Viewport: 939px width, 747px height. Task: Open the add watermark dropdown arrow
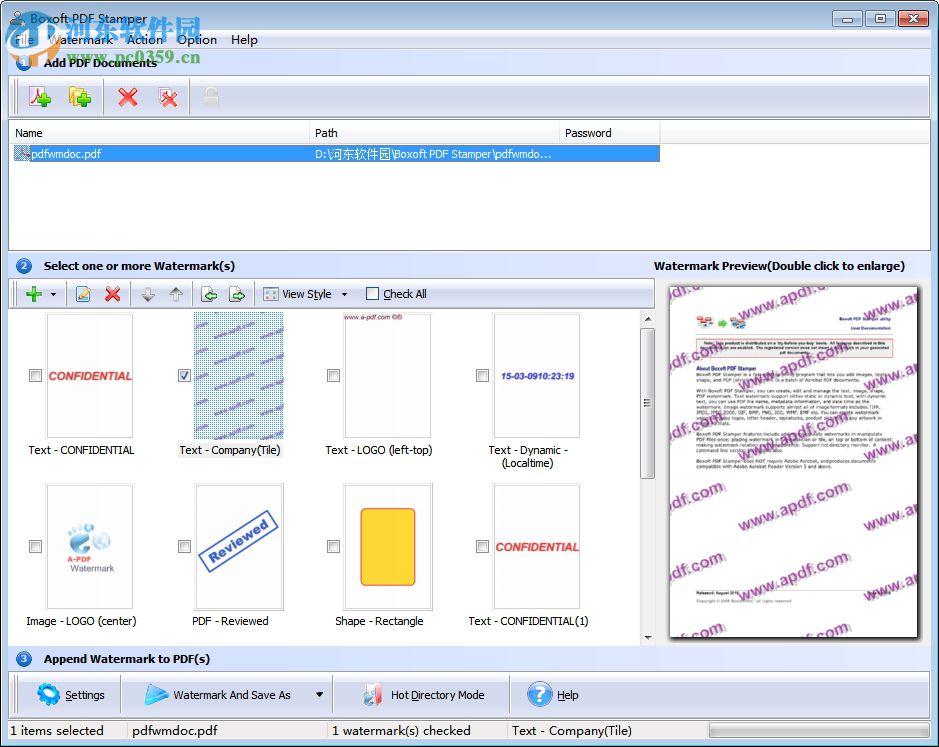53,294
